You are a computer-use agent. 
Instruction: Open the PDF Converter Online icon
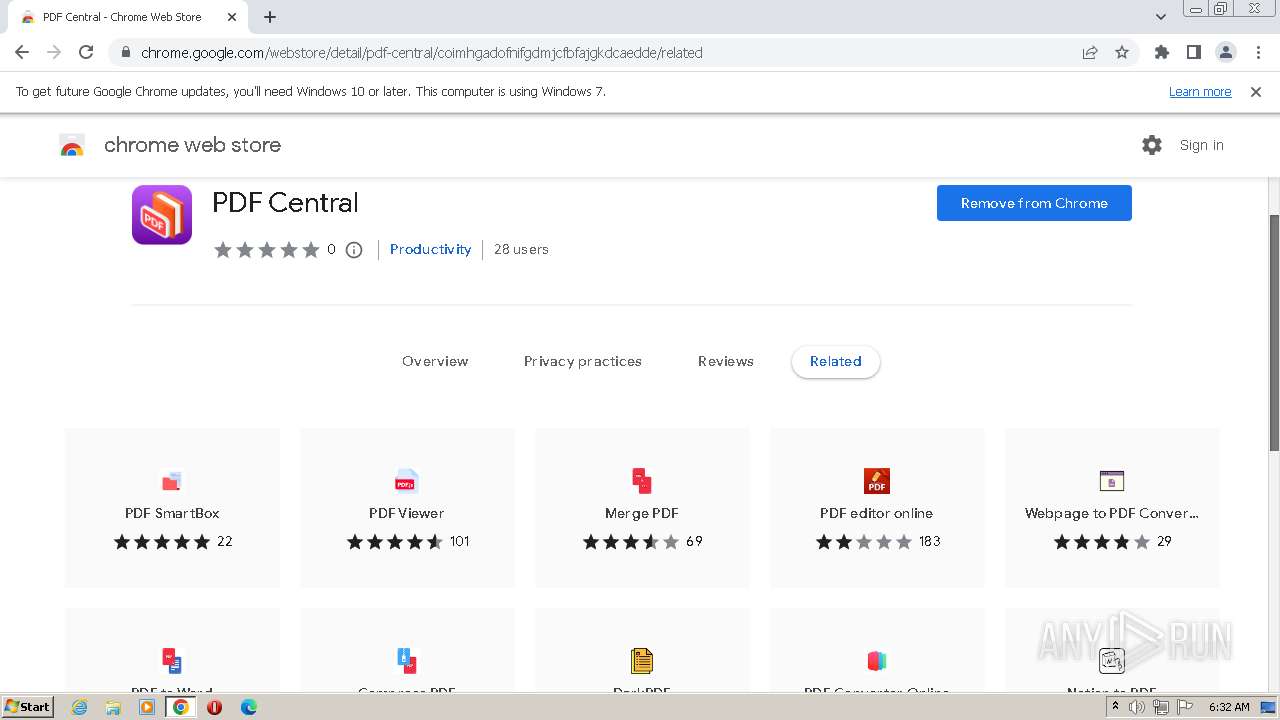tap(877, 660)
